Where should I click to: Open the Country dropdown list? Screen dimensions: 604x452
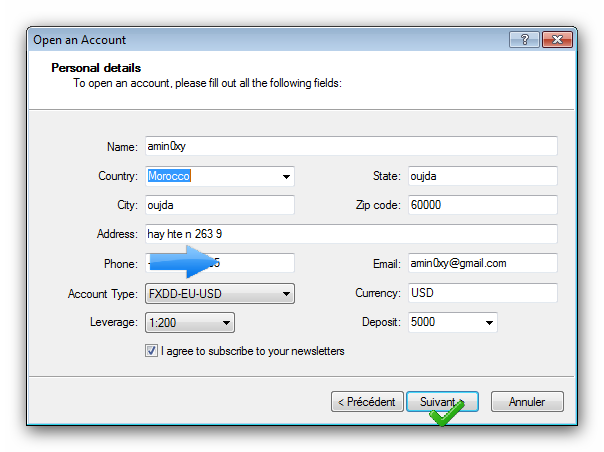(x=286, y=177)
